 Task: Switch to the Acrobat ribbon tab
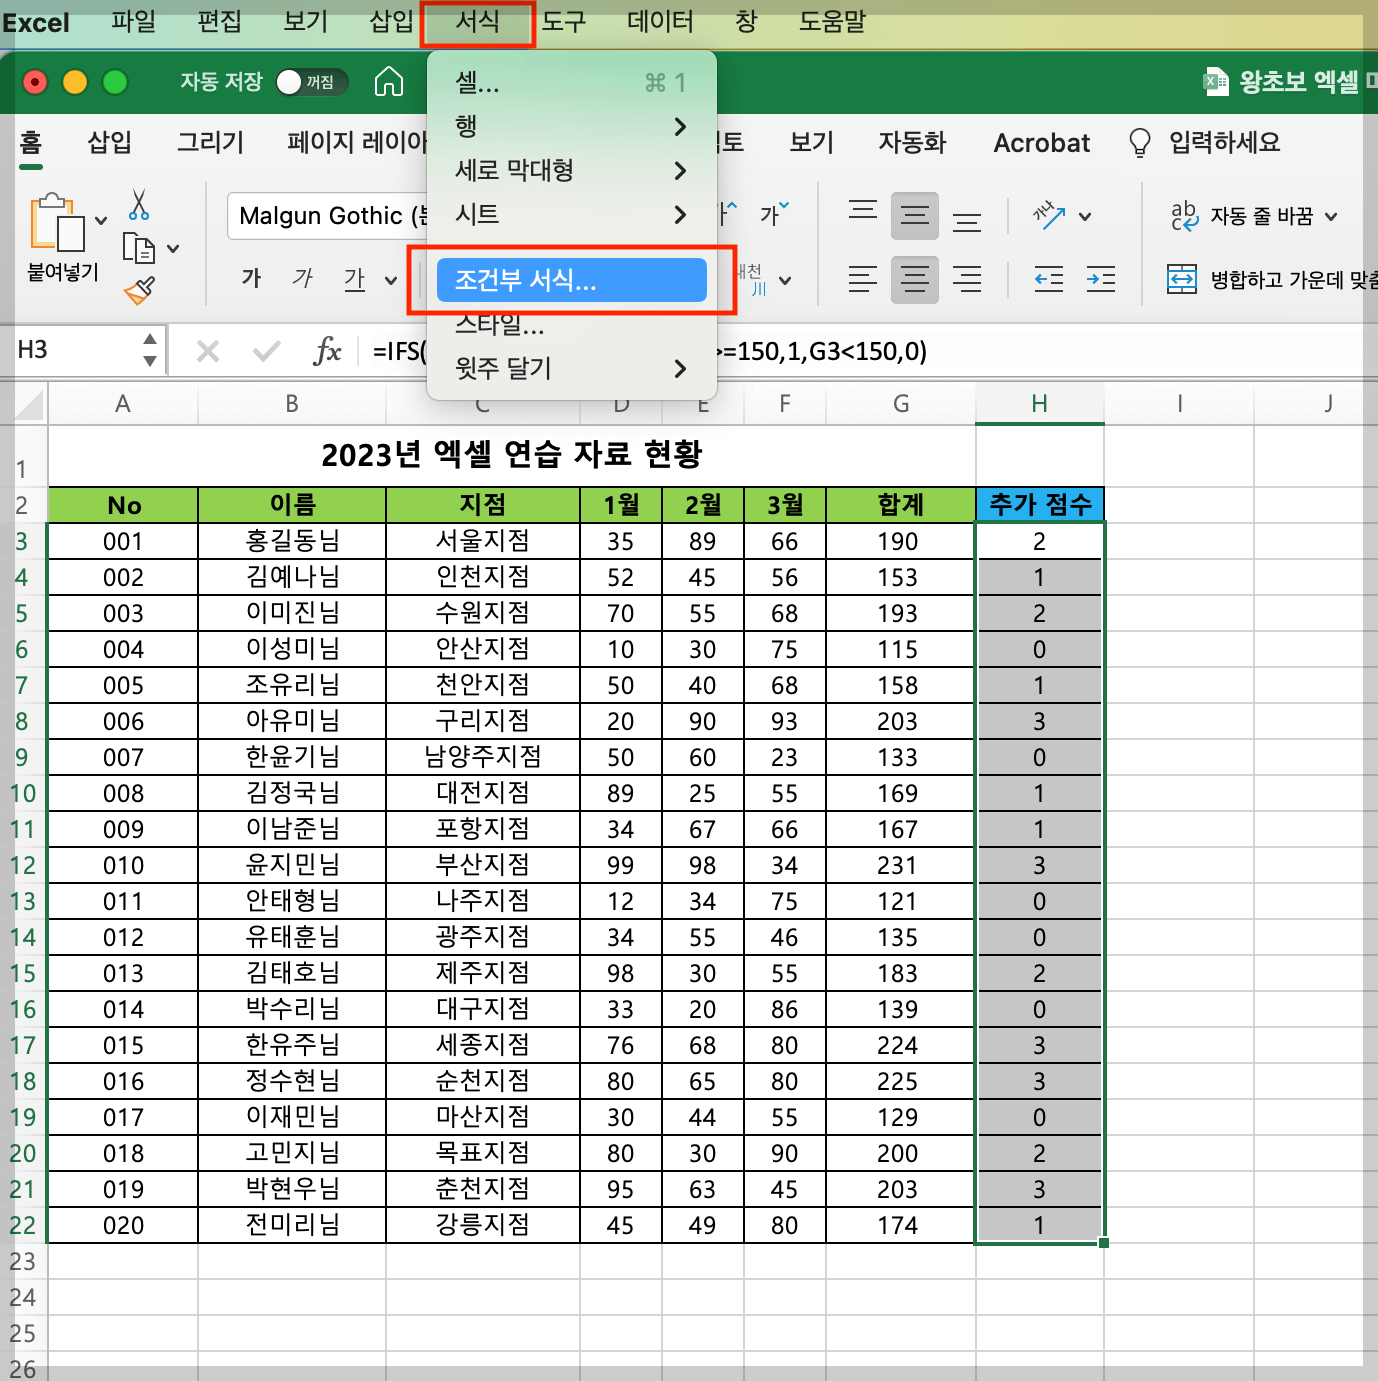[x=1040, y=143]
